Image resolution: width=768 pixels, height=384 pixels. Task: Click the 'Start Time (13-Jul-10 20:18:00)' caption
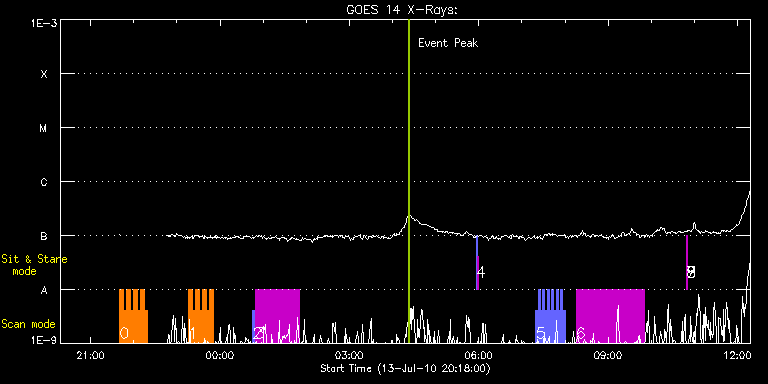tap(405, 368)
